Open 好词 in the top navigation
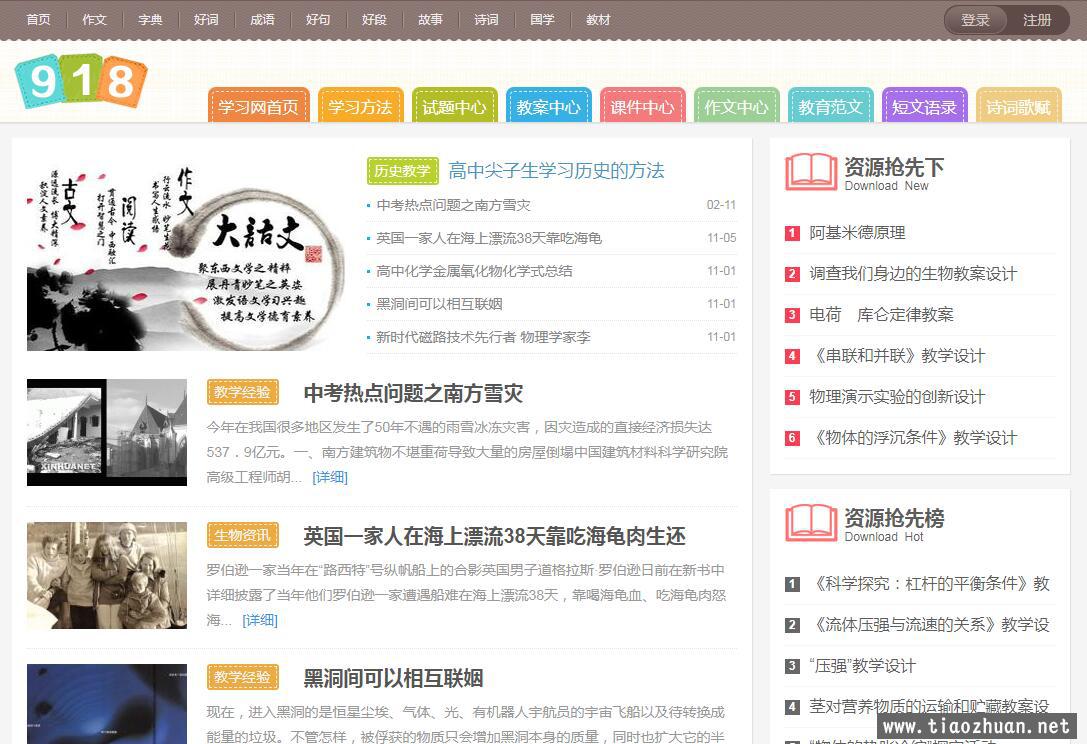This screenshot has height=744, width=1087. click(x=206, y=19)
